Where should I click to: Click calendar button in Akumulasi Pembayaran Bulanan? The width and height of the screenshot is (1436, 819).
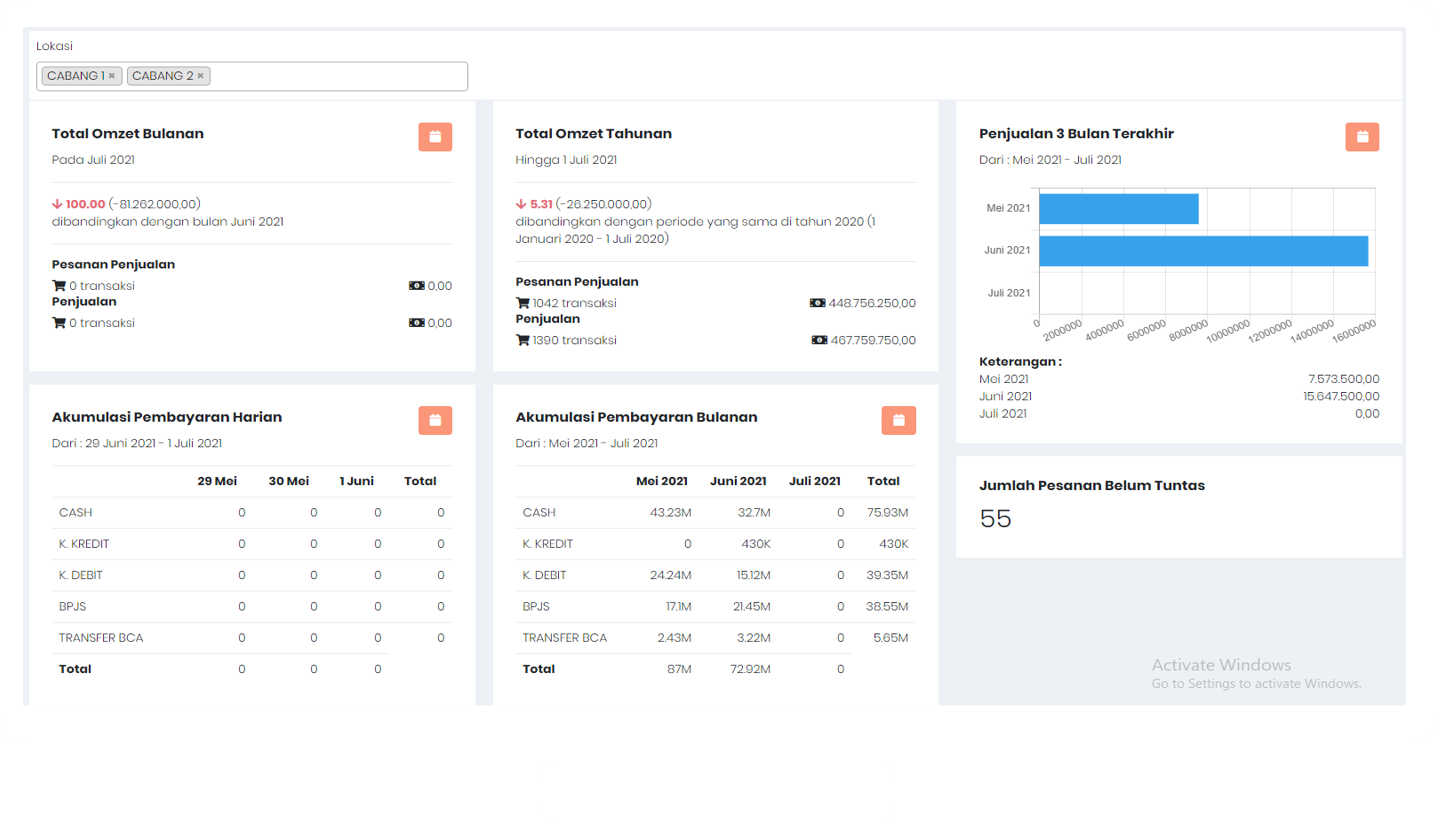898,421
